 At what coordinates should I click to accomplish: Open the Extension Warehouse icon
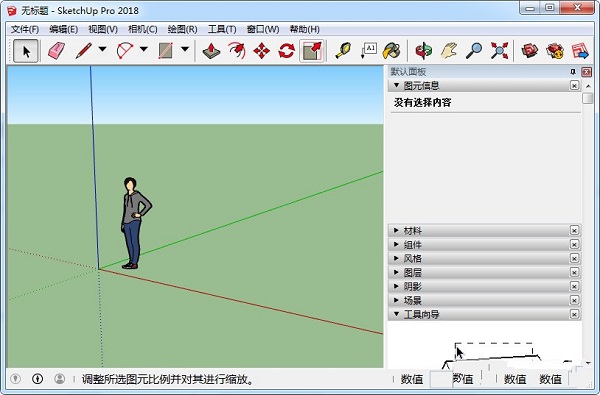click(555, 51)
